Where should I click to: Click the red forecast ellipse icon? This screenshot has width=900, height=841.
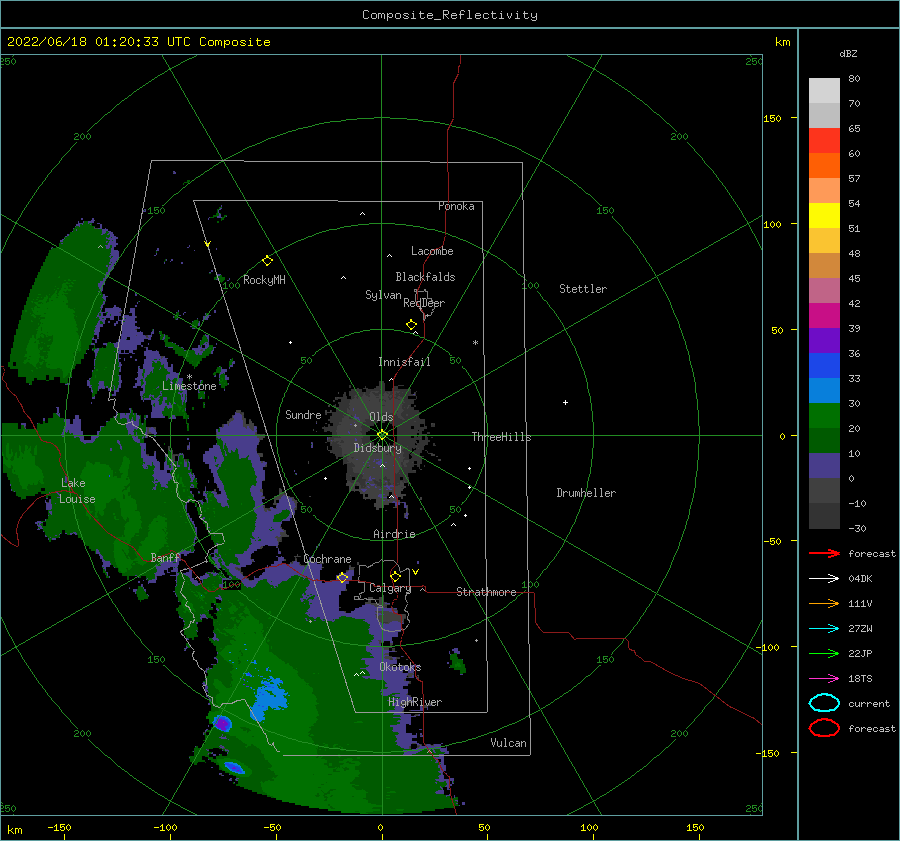[x=824, y=728]
